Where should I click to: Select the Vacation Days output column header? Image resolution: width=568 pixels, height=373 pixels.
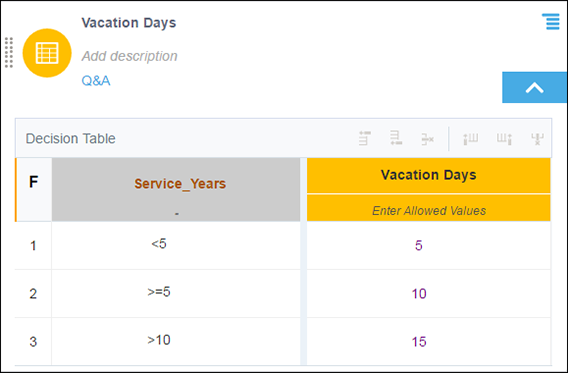click(x=429, y=175)
